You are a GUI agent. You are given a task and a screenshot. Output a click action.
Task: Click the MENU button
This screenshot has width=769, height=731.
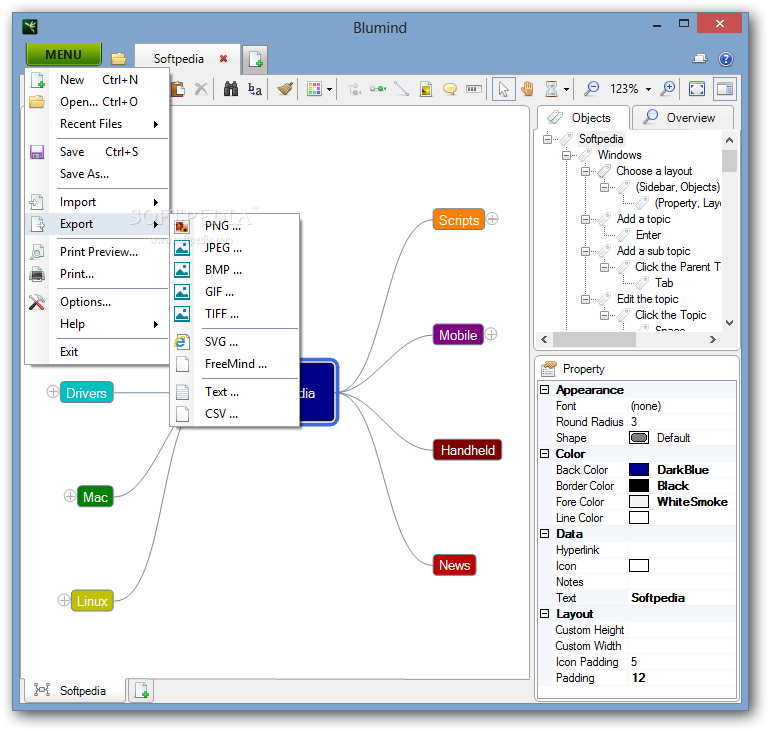[64, 54]
